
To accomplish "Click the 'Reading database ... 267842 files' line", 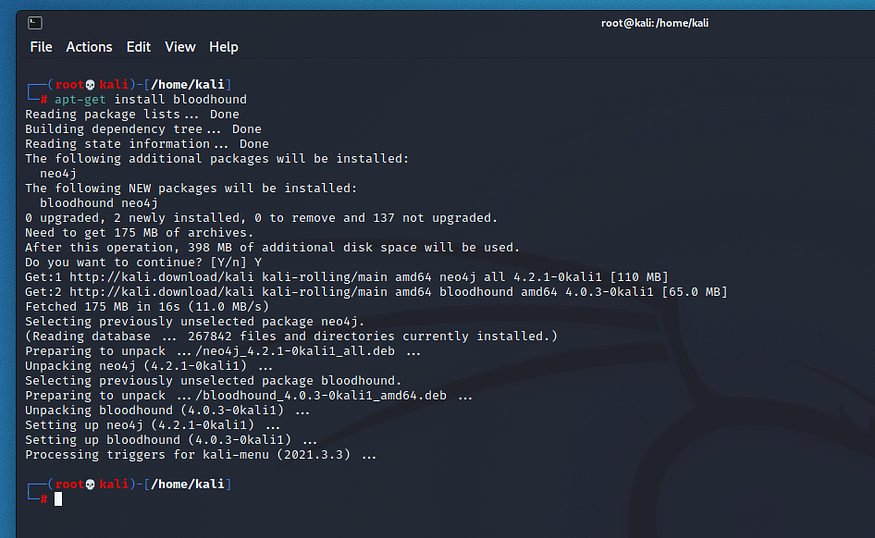I will tap(291, 336).
